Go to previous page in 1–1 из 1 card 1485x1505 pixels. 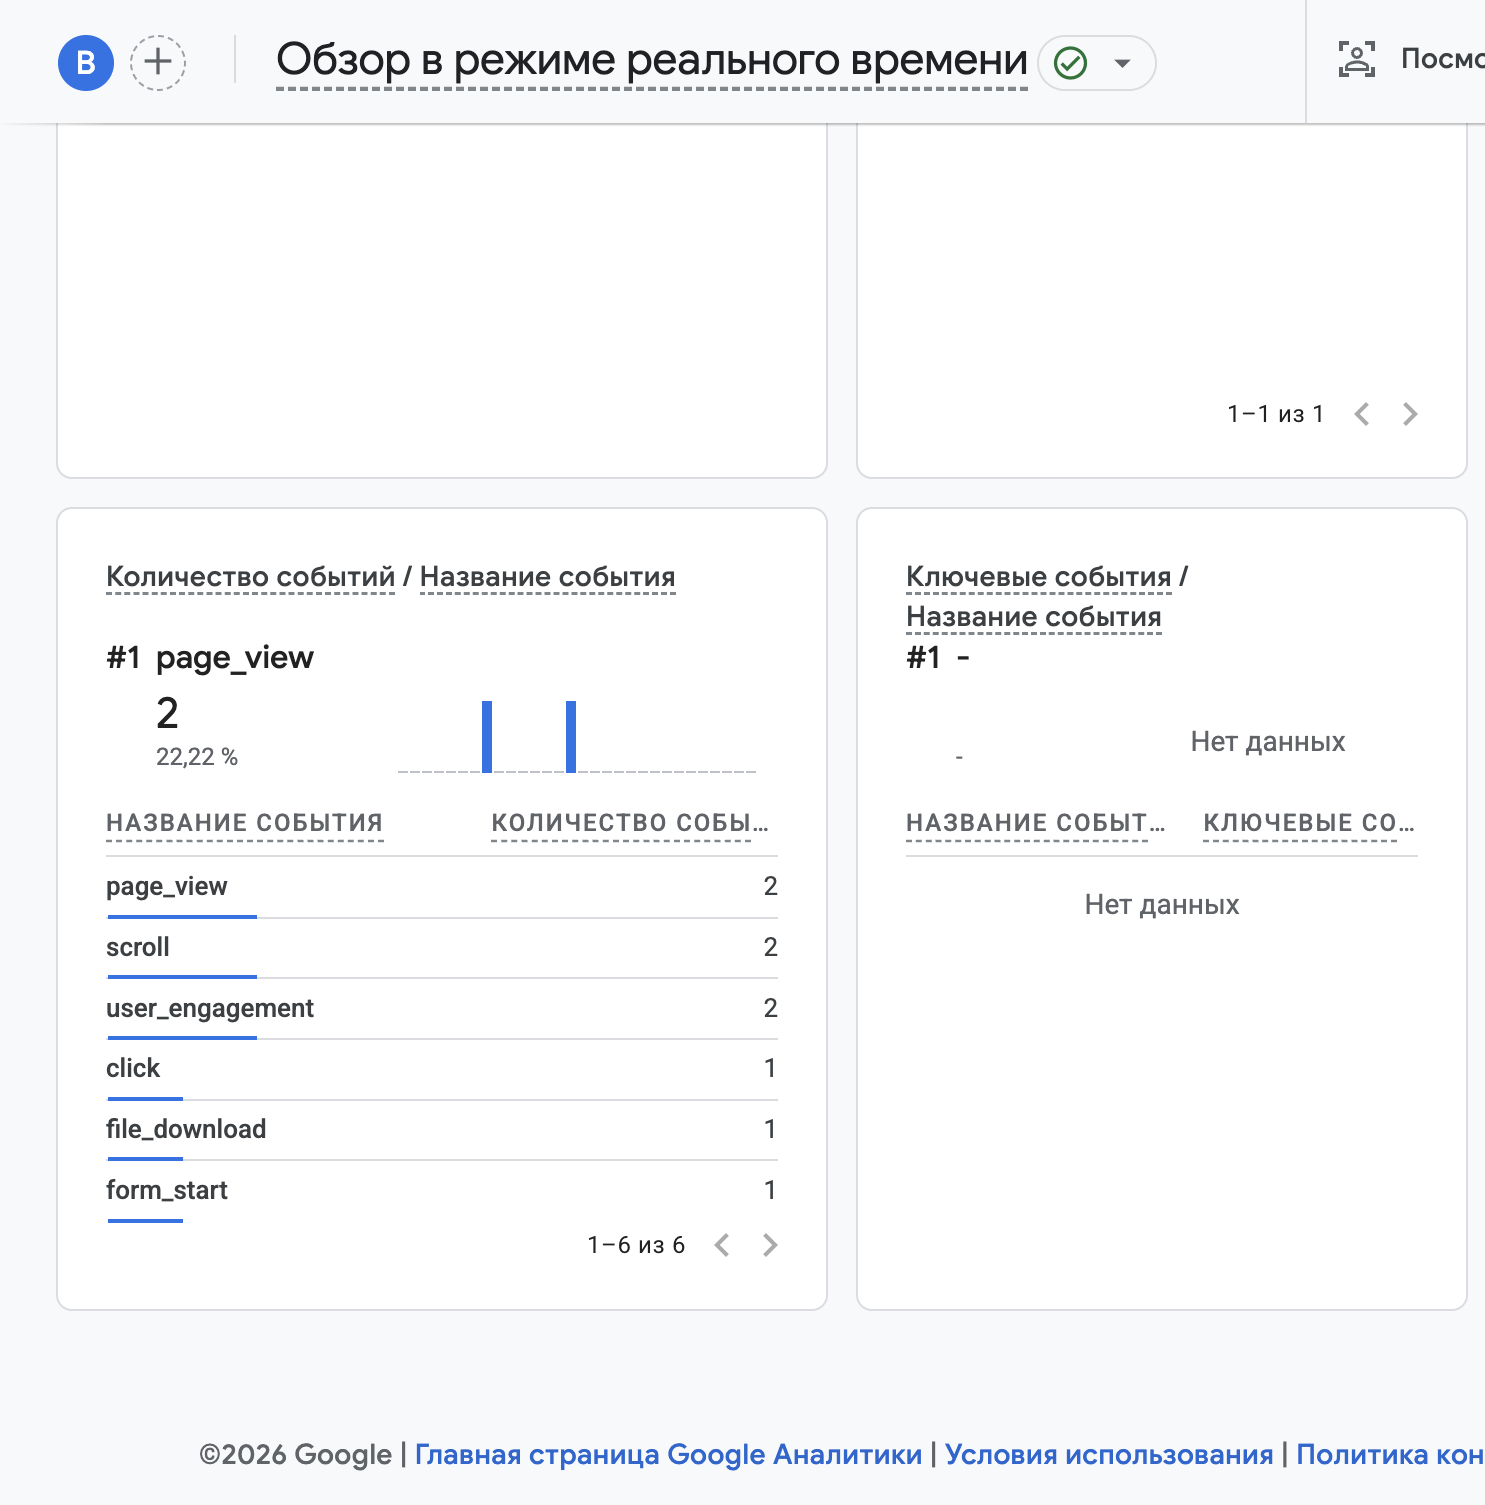pyautogui.click(x=1362, y=414)
